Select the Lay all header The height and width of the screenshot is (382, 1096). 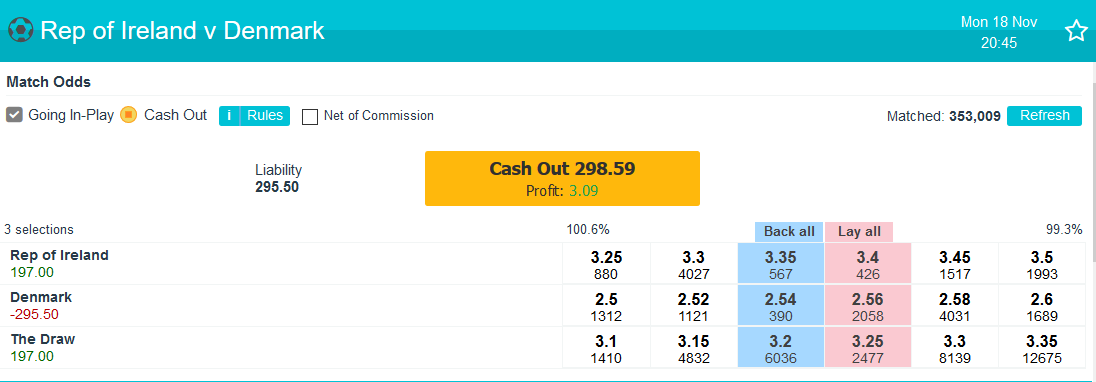pyautogui.click(x=859, y=232)
